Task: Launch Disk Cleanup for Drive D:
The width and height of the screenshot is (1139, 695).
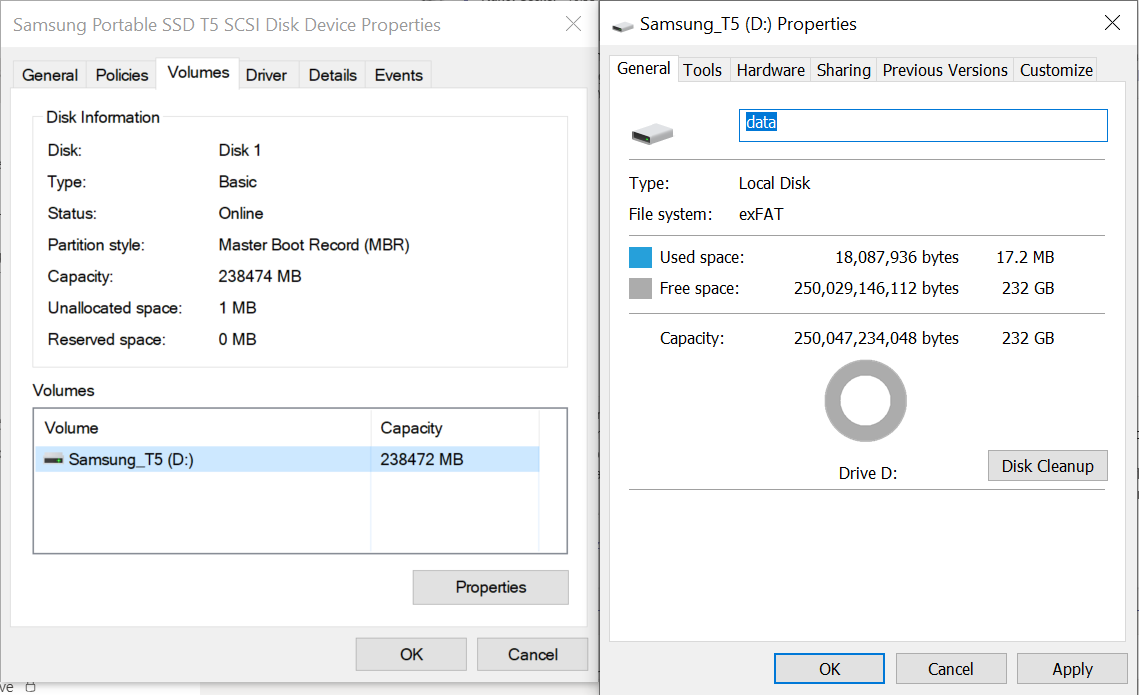Action: coord(1047,466)
